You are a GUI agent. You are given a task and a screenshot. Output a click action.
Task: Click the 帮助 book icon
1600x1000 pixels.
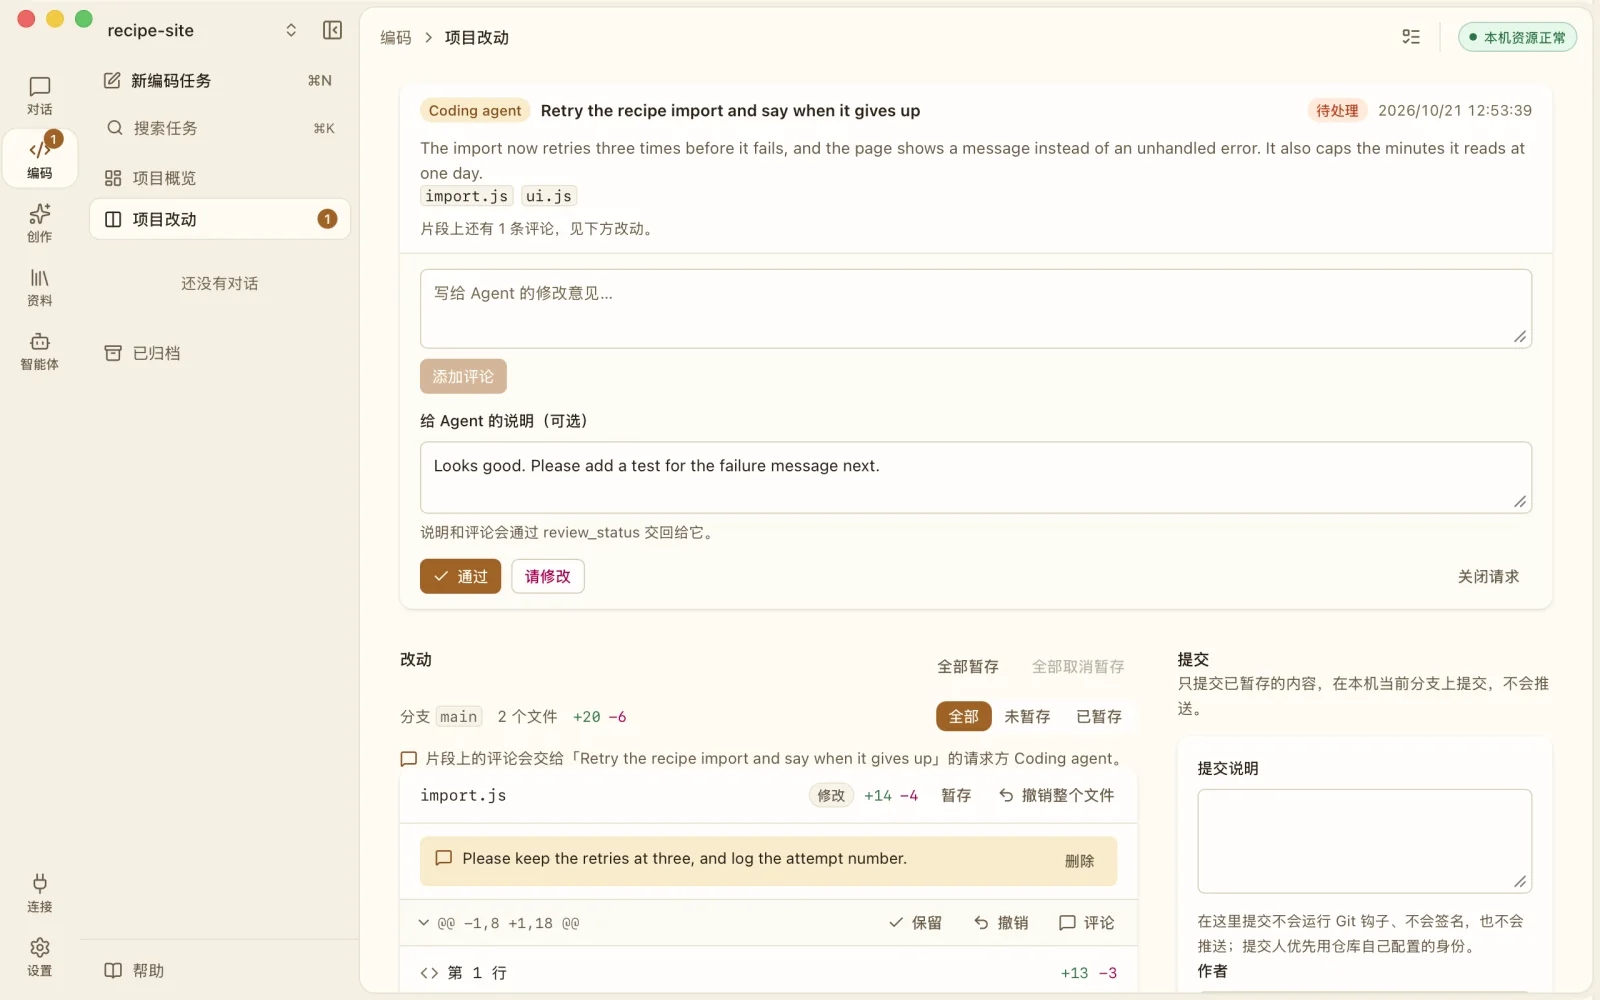[x=113, y=970]
